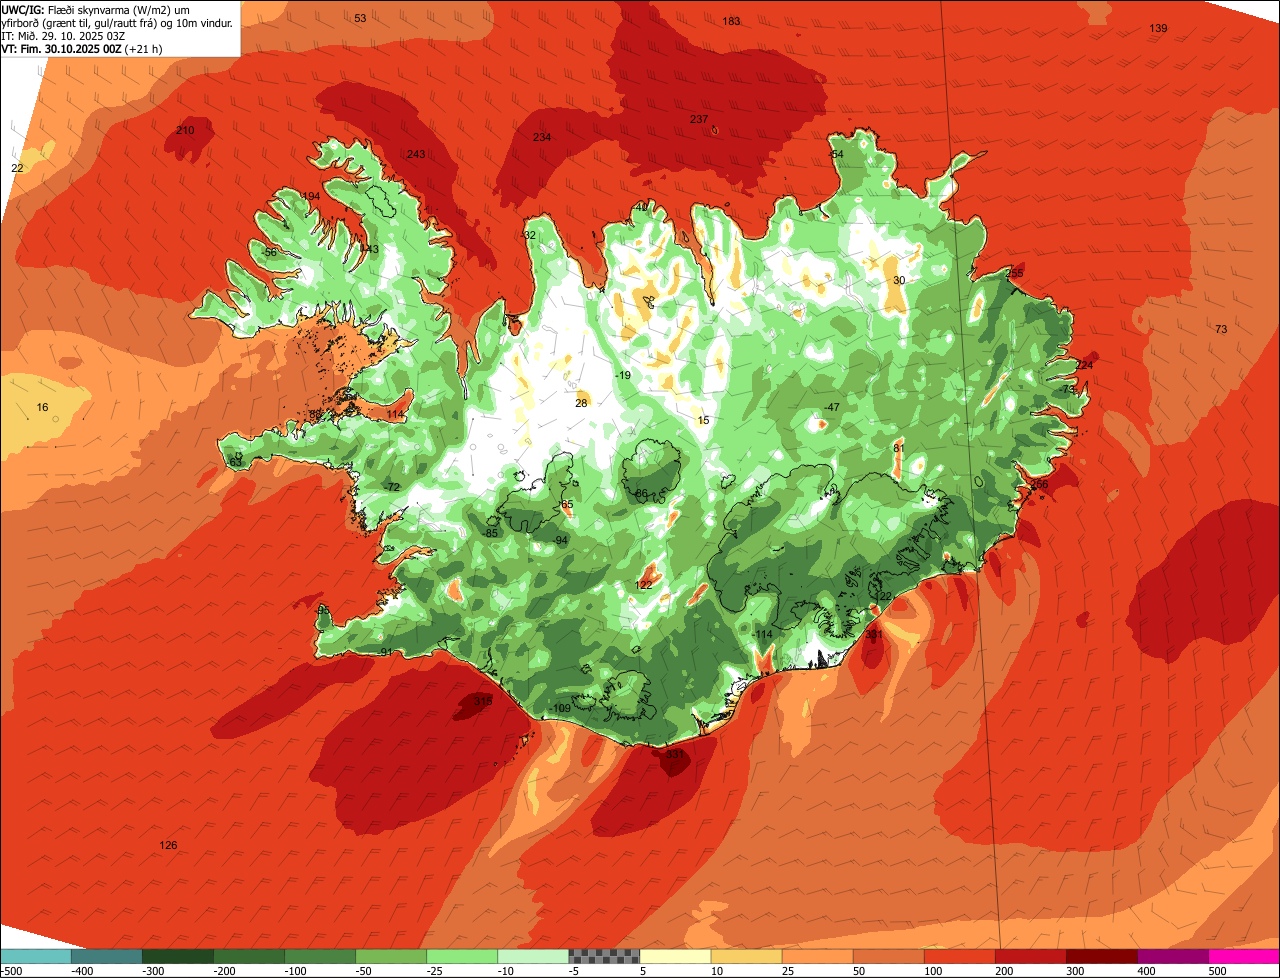Select the map value 210
The height and width of the screenshot is (978, 1280).
point(185,130)
